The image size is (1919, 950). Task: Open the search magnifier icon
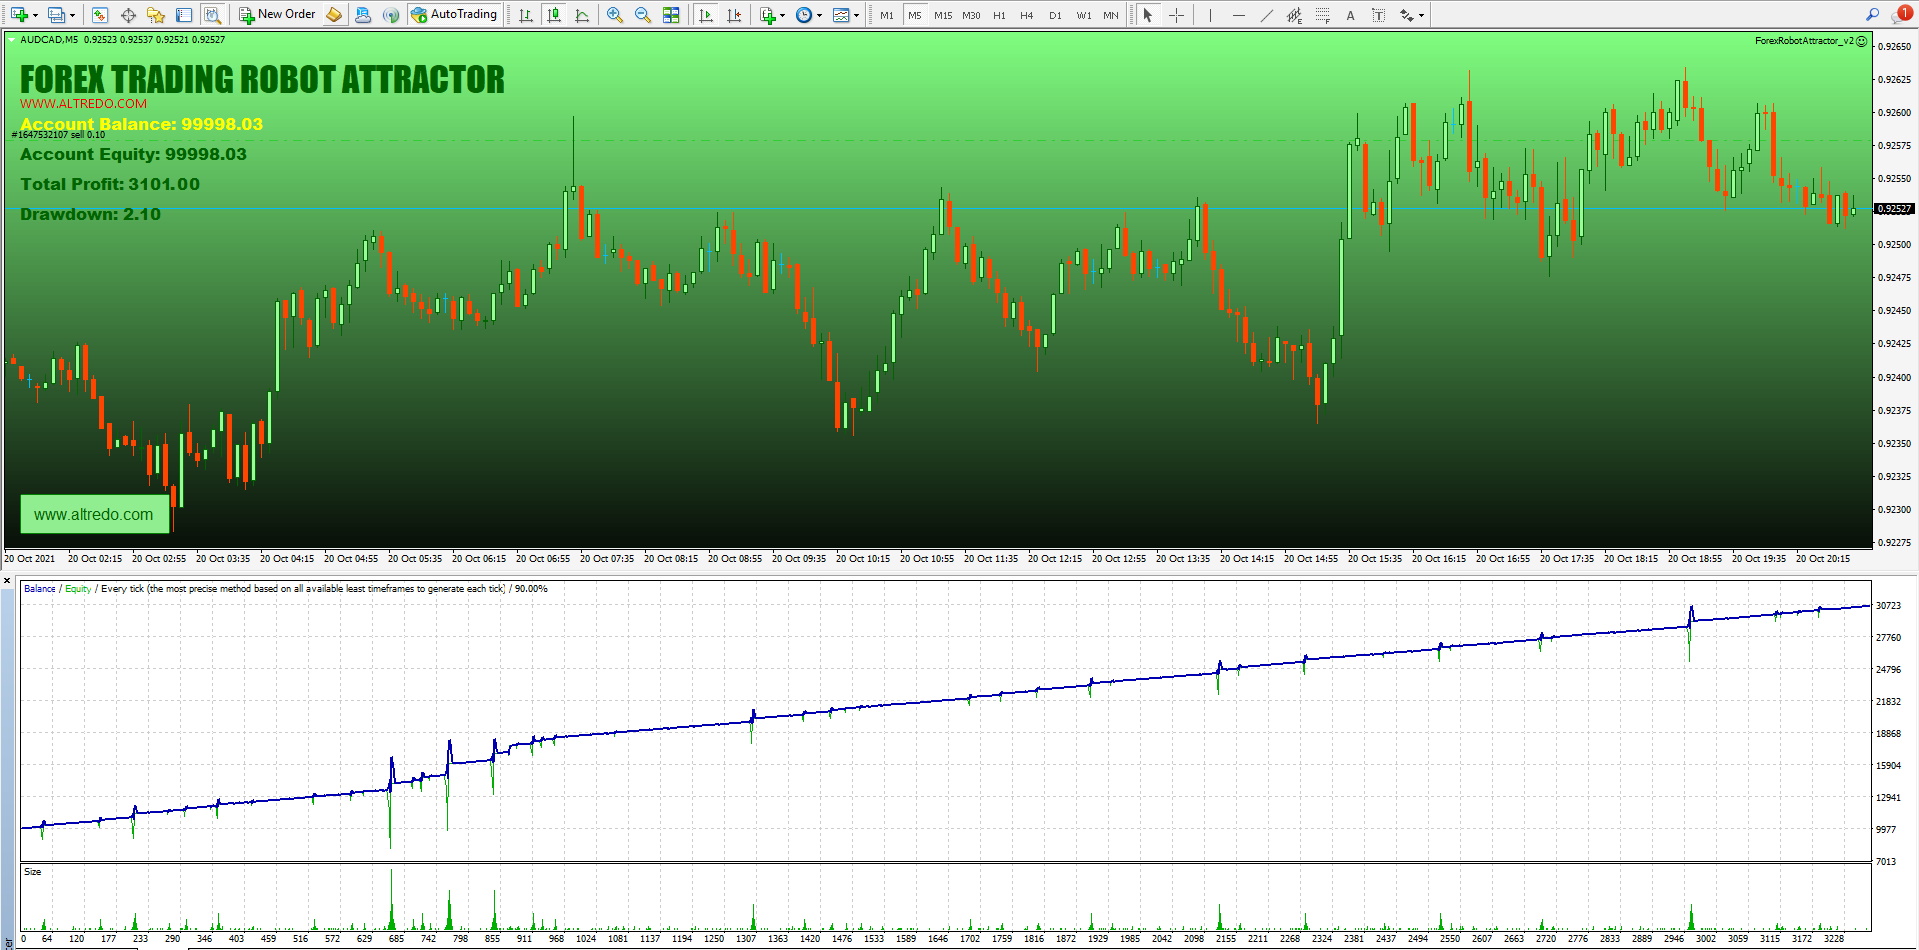[1872, 14]
